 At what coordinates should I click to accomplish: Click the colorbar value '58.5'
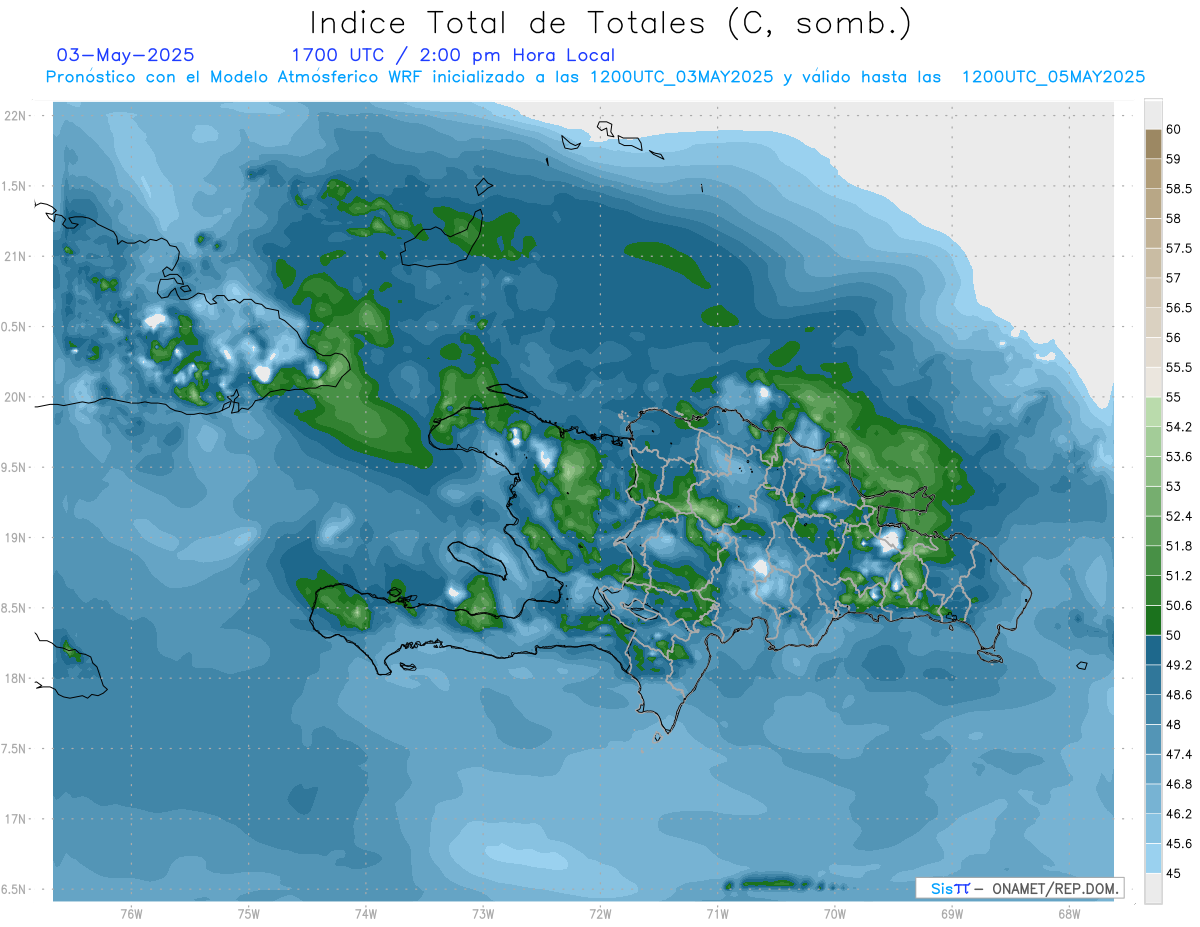(x=1178, y=188)
